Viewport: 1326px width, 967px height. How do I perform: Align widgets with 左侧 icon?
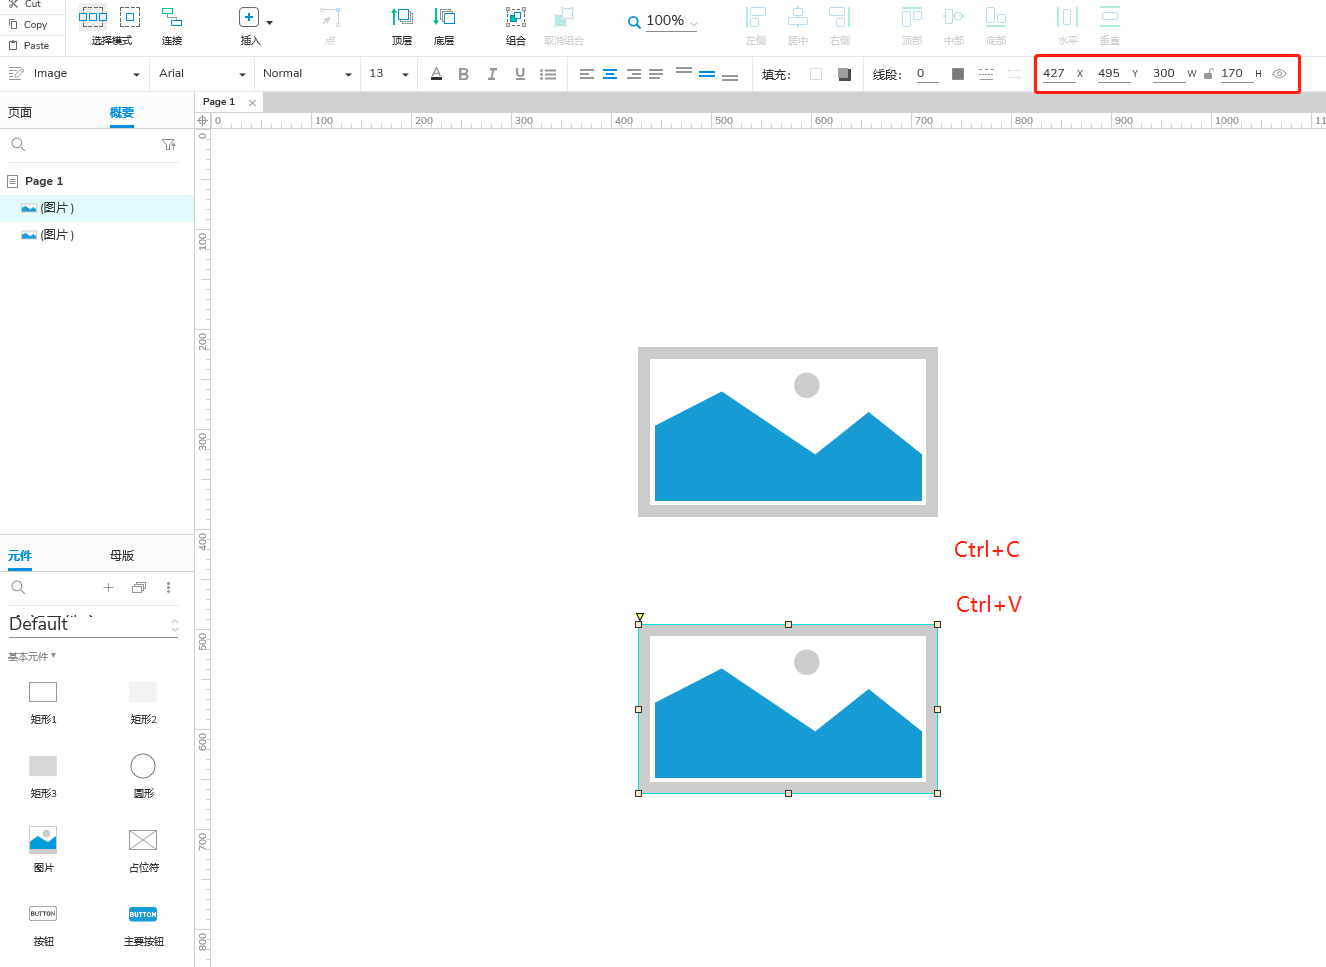coord(756,17)
